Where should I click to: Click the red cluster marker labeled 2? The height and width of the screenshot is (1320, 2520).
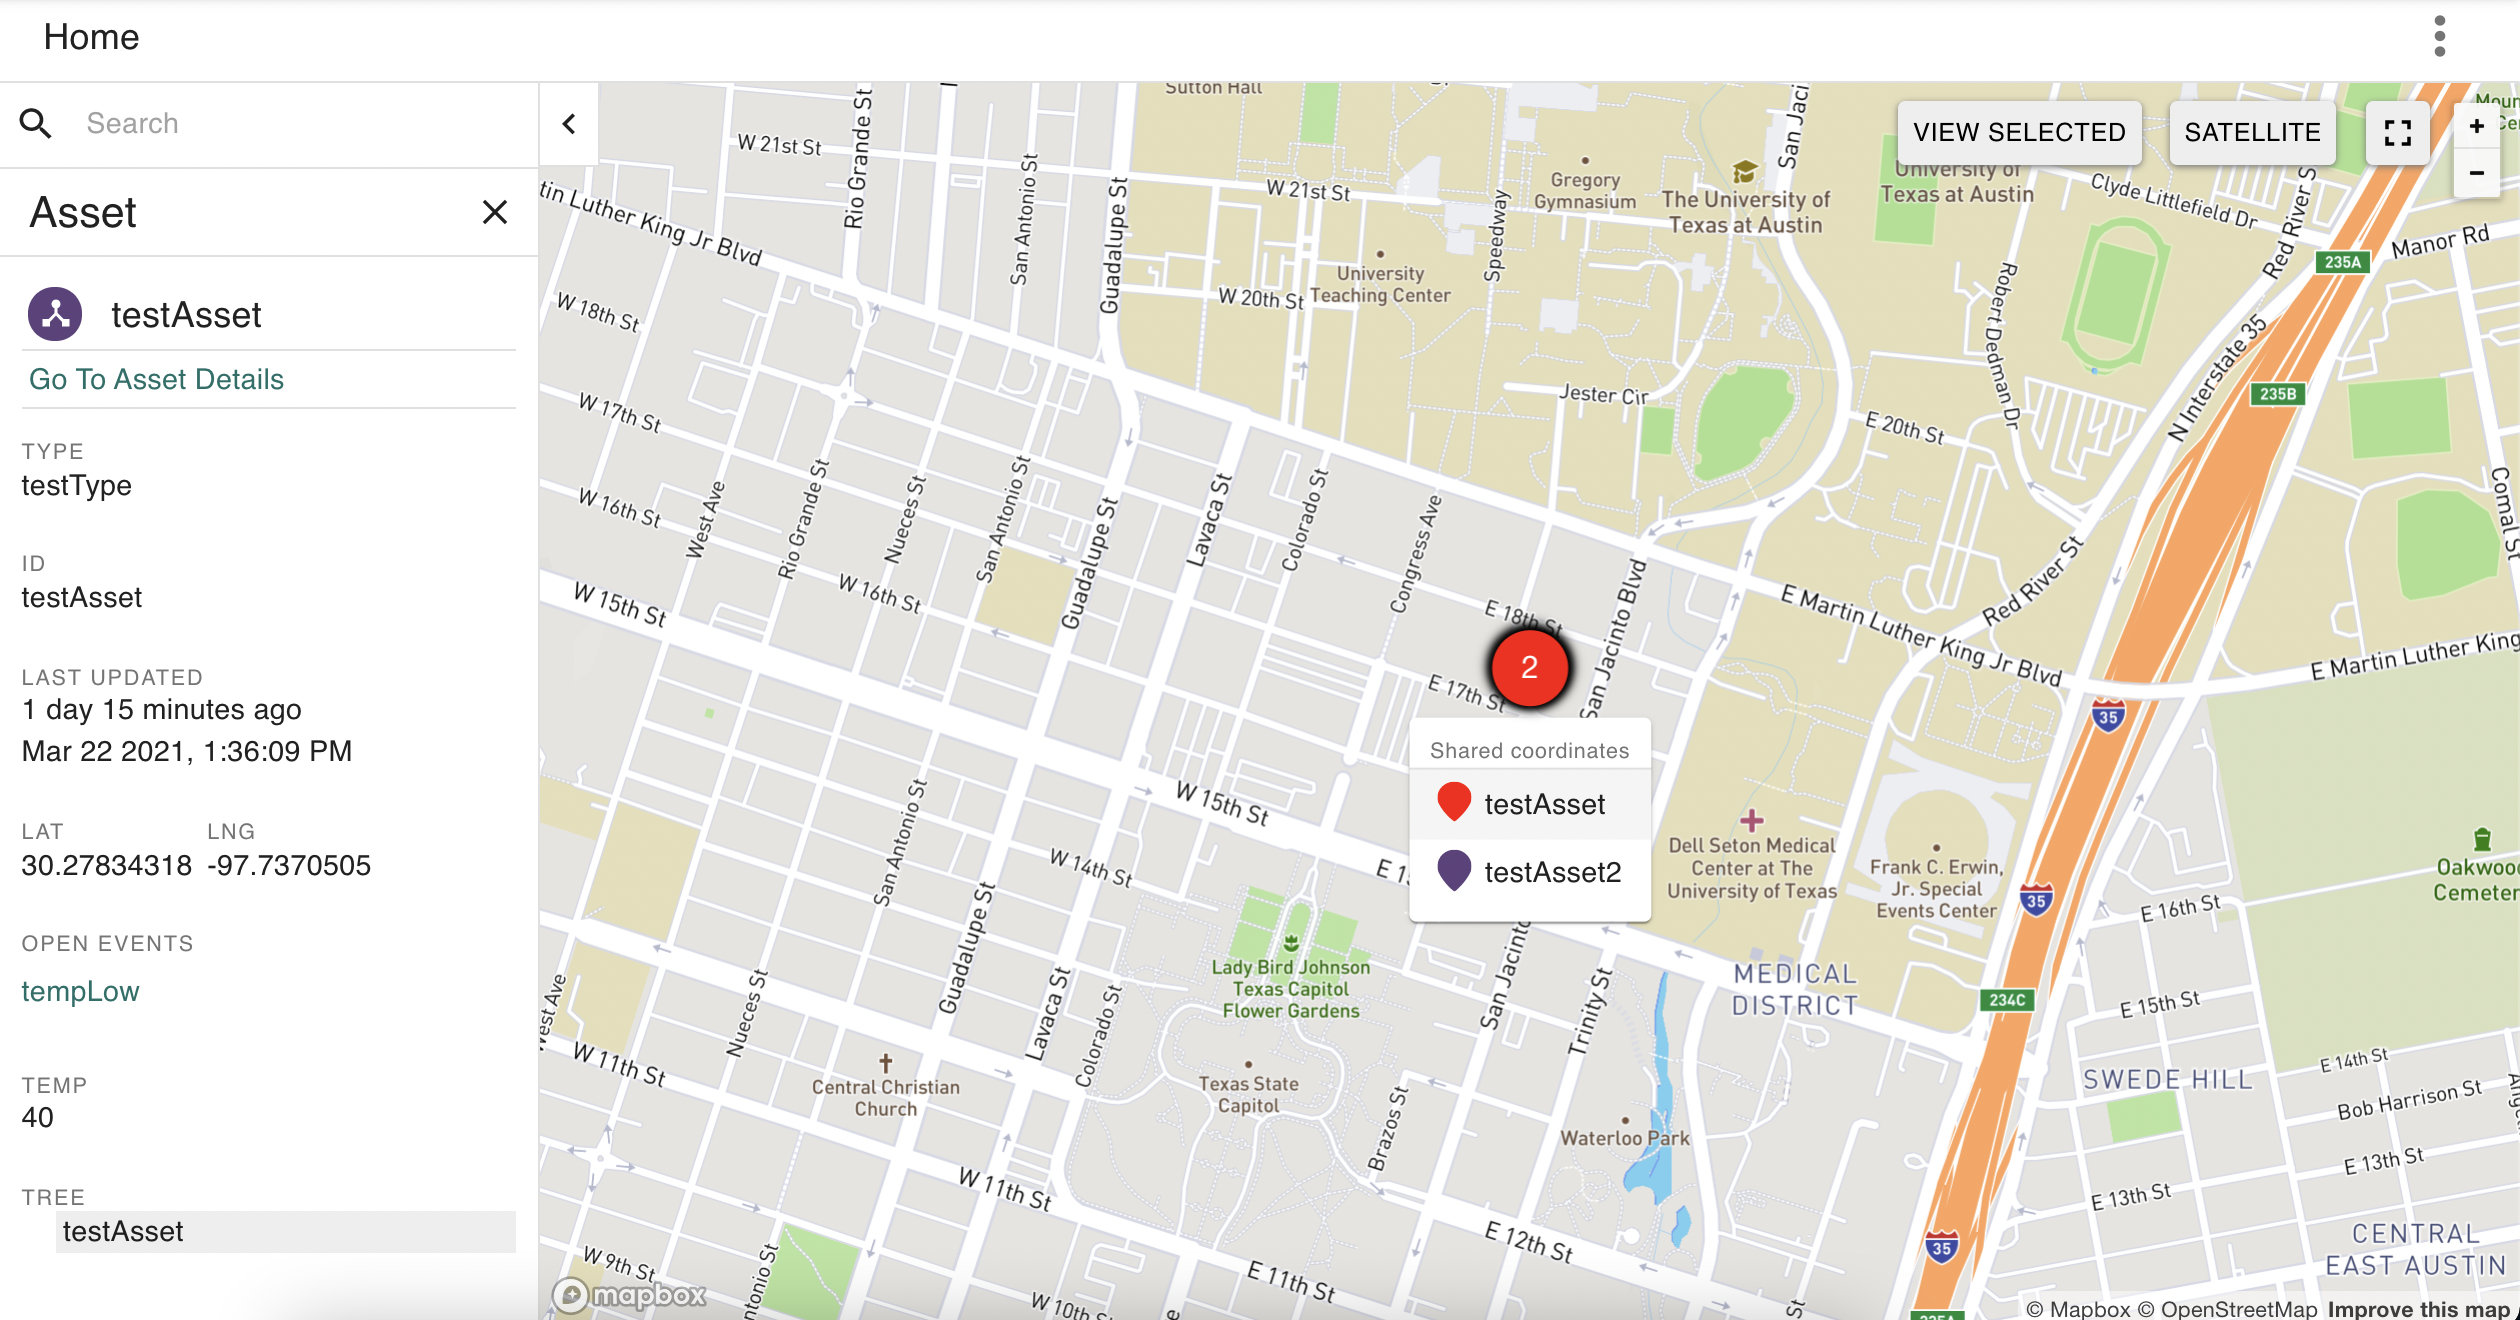(1529, 668)
